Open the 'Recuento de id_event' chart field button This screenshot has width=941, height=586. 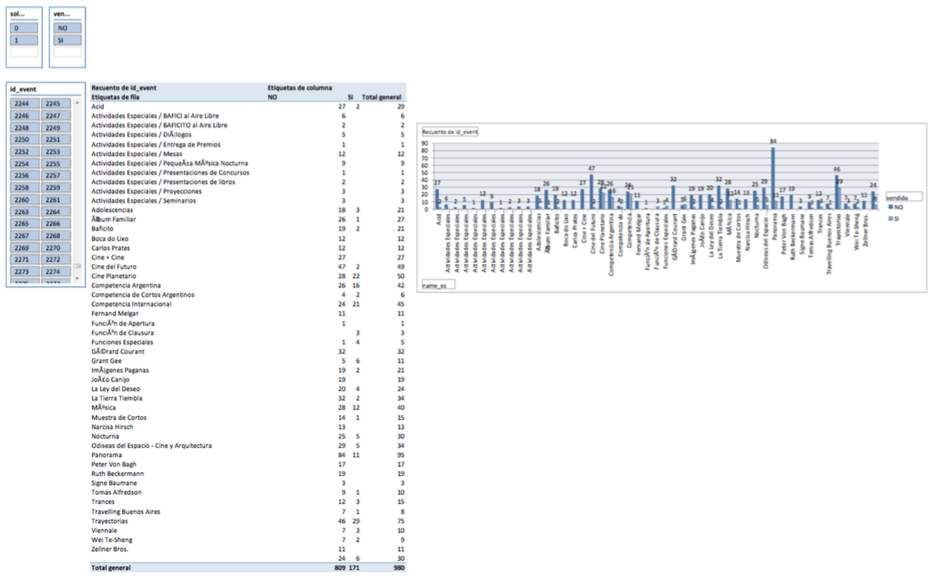(449, 131)
